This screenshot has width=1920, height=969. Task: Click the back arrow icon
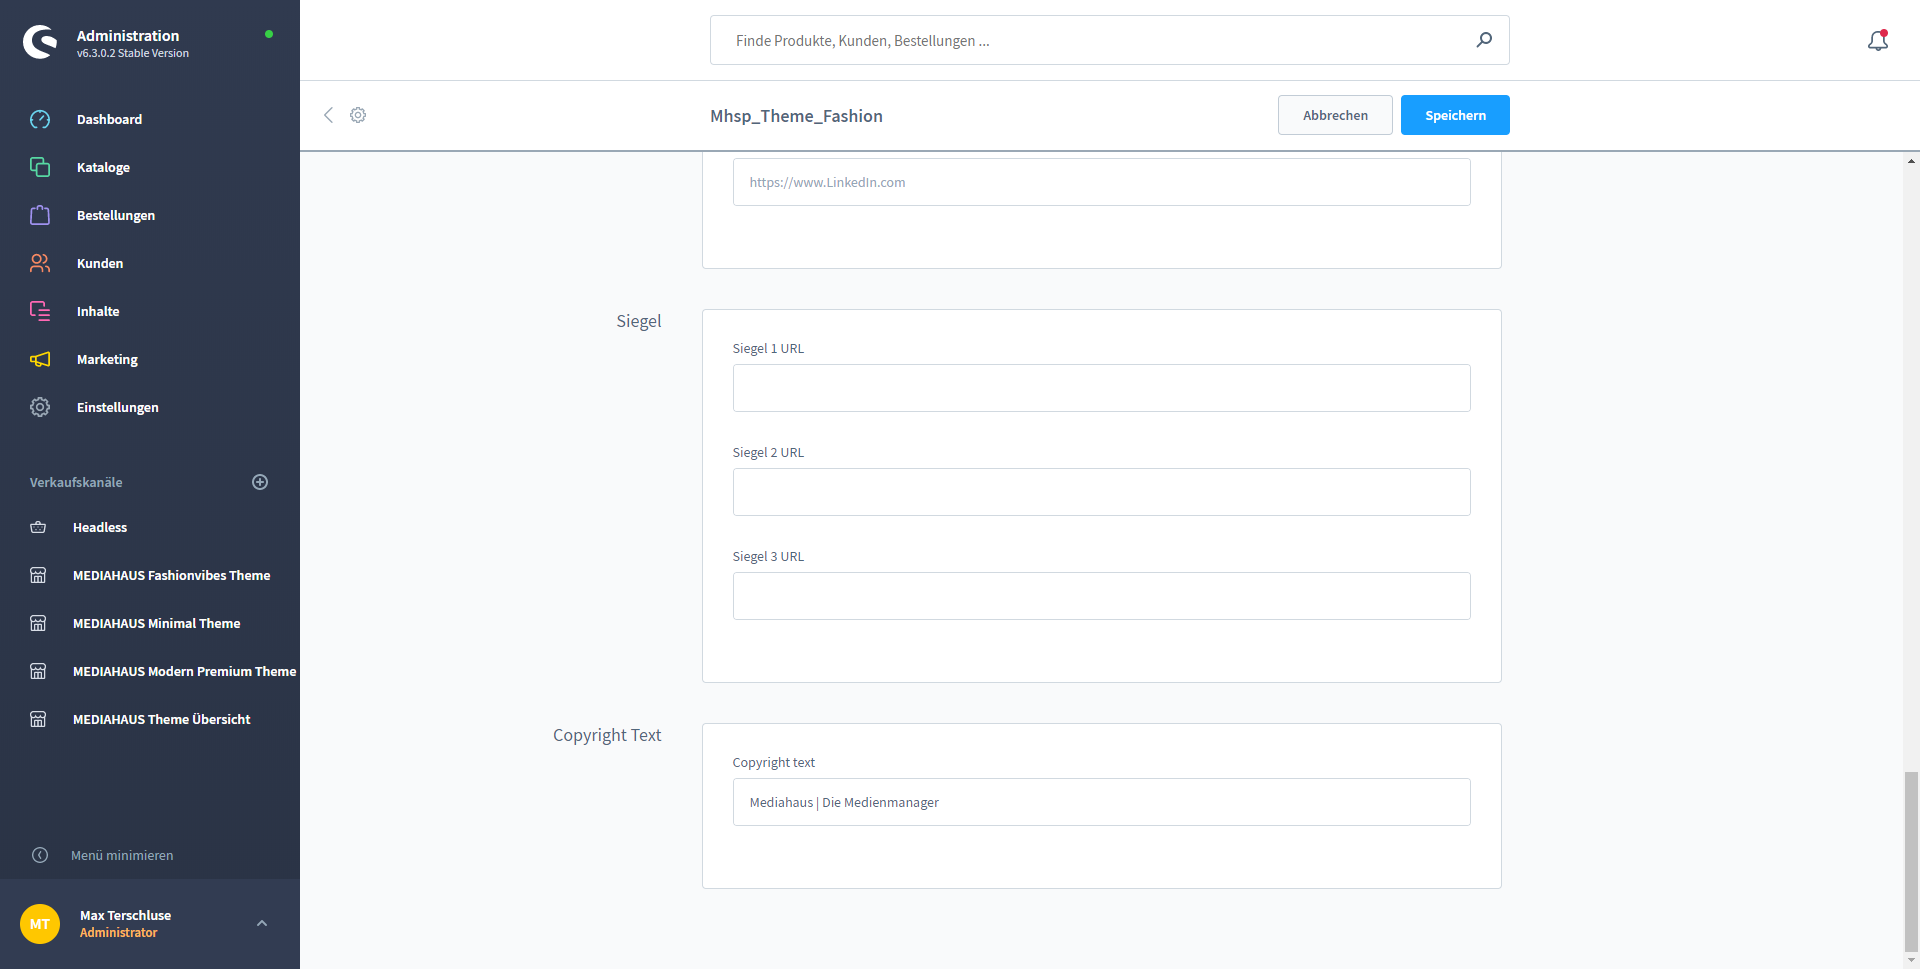pos(328,115)
